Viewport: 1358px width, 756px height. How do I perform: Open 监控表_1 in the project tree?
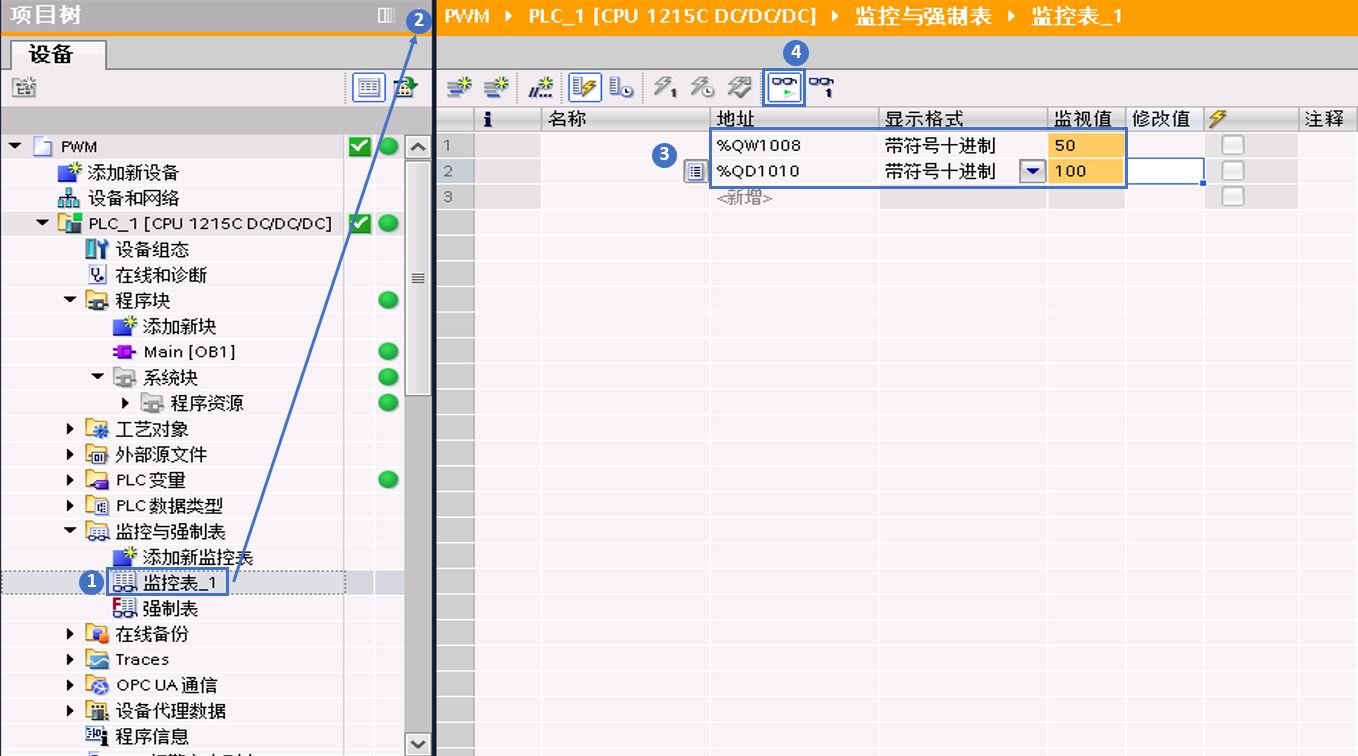tap(179, 582)
